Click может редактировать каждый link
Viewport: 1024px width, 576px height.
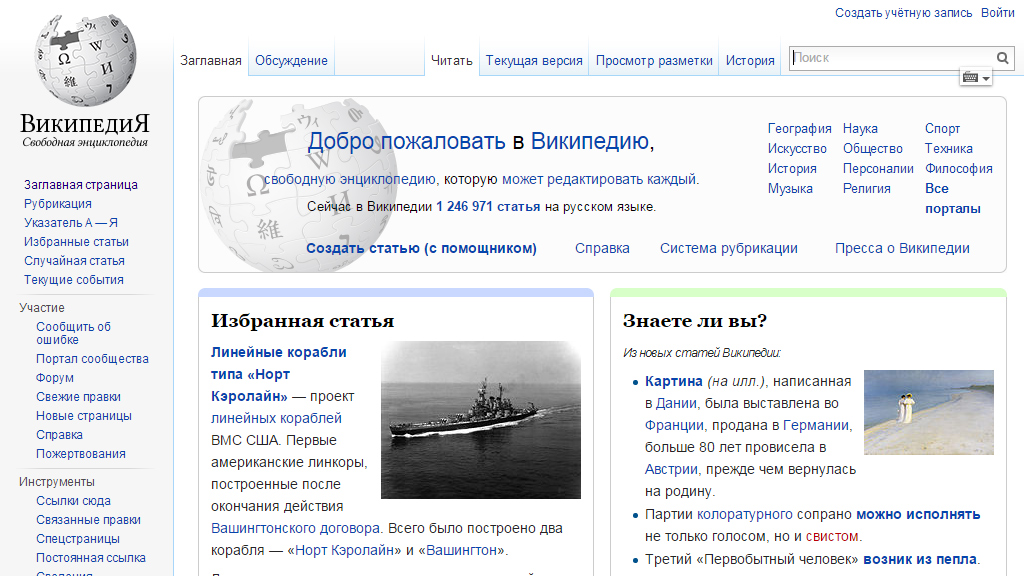(x=599, y=179)
